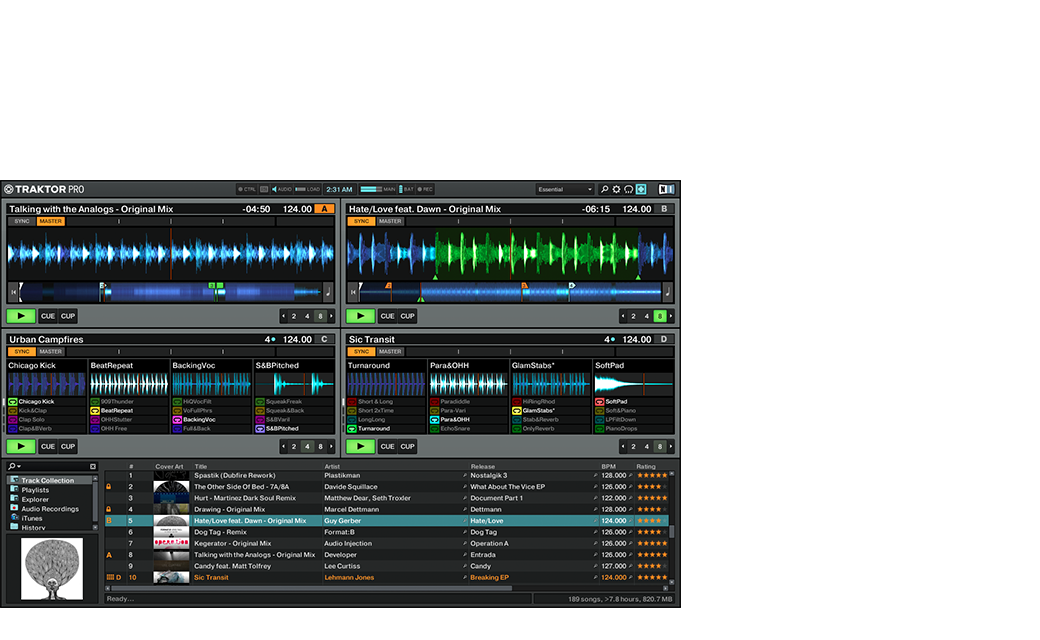Toggle MASTER on Deck A
Image resolution: width=1040 pixels, height=640 pixels.
tap(50, 222)
